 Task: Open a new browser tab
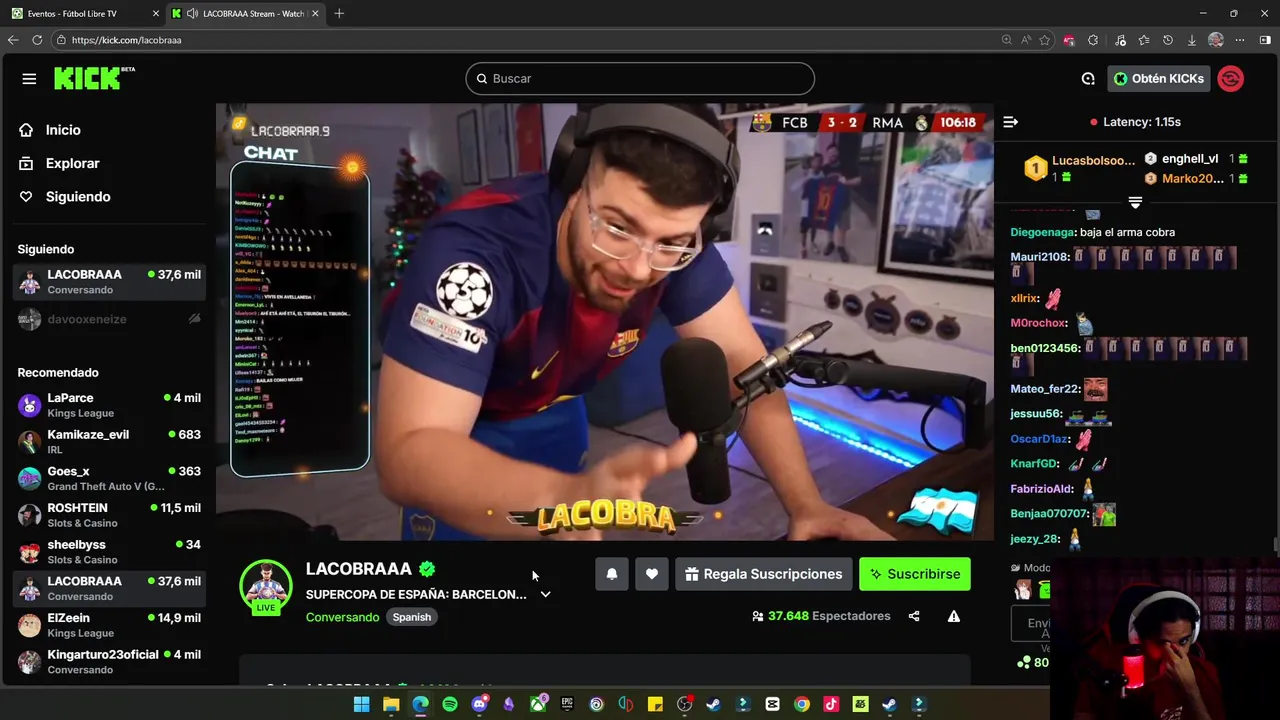click(x=339, y=14)
